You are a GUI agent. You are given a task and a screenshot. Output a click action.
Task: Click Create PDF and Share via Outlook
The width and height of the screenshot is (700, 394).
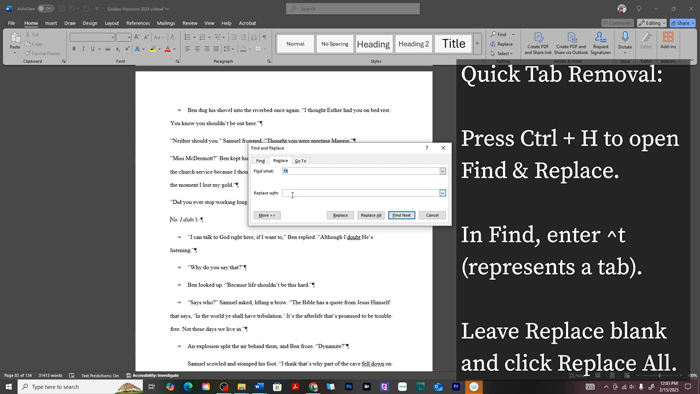[x=571, y=43]
